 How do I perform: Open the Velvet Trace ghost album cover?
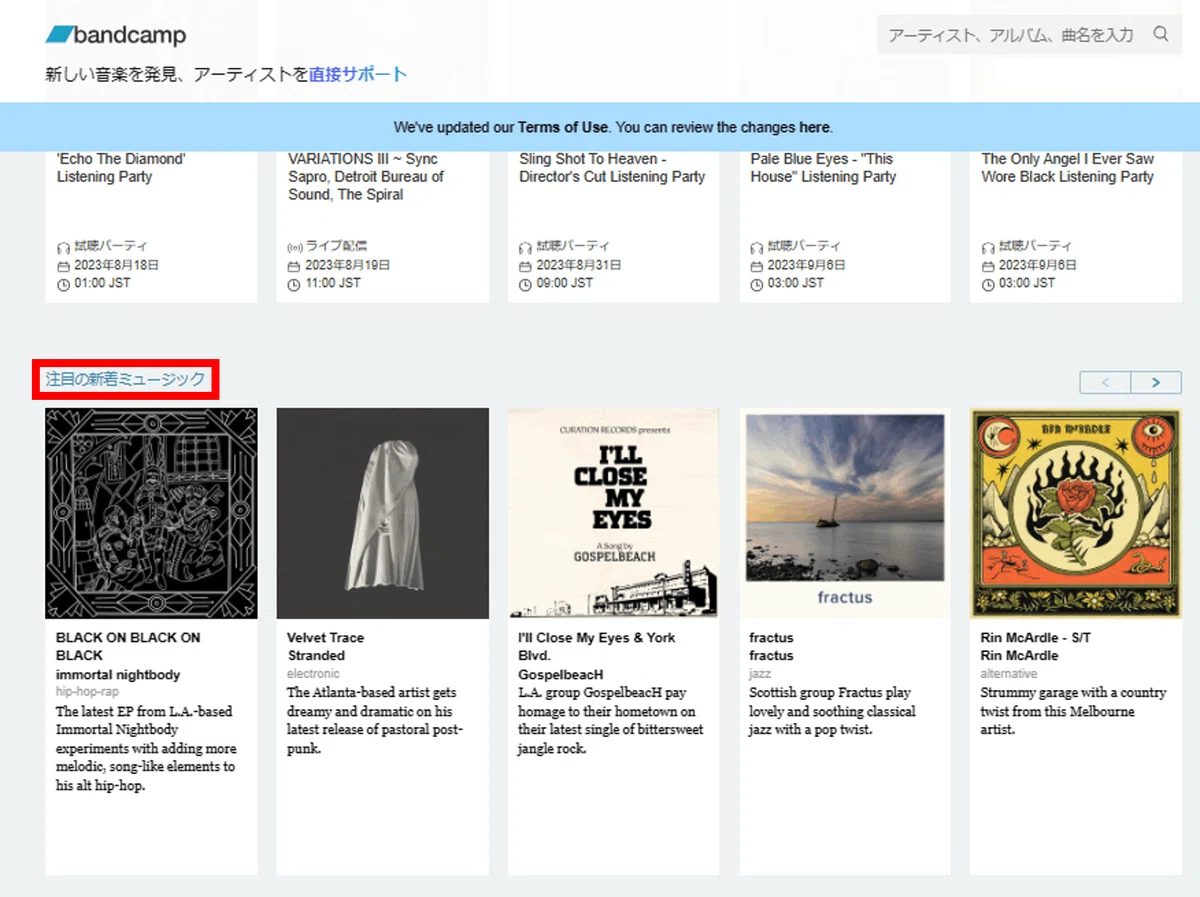[383, 513]
